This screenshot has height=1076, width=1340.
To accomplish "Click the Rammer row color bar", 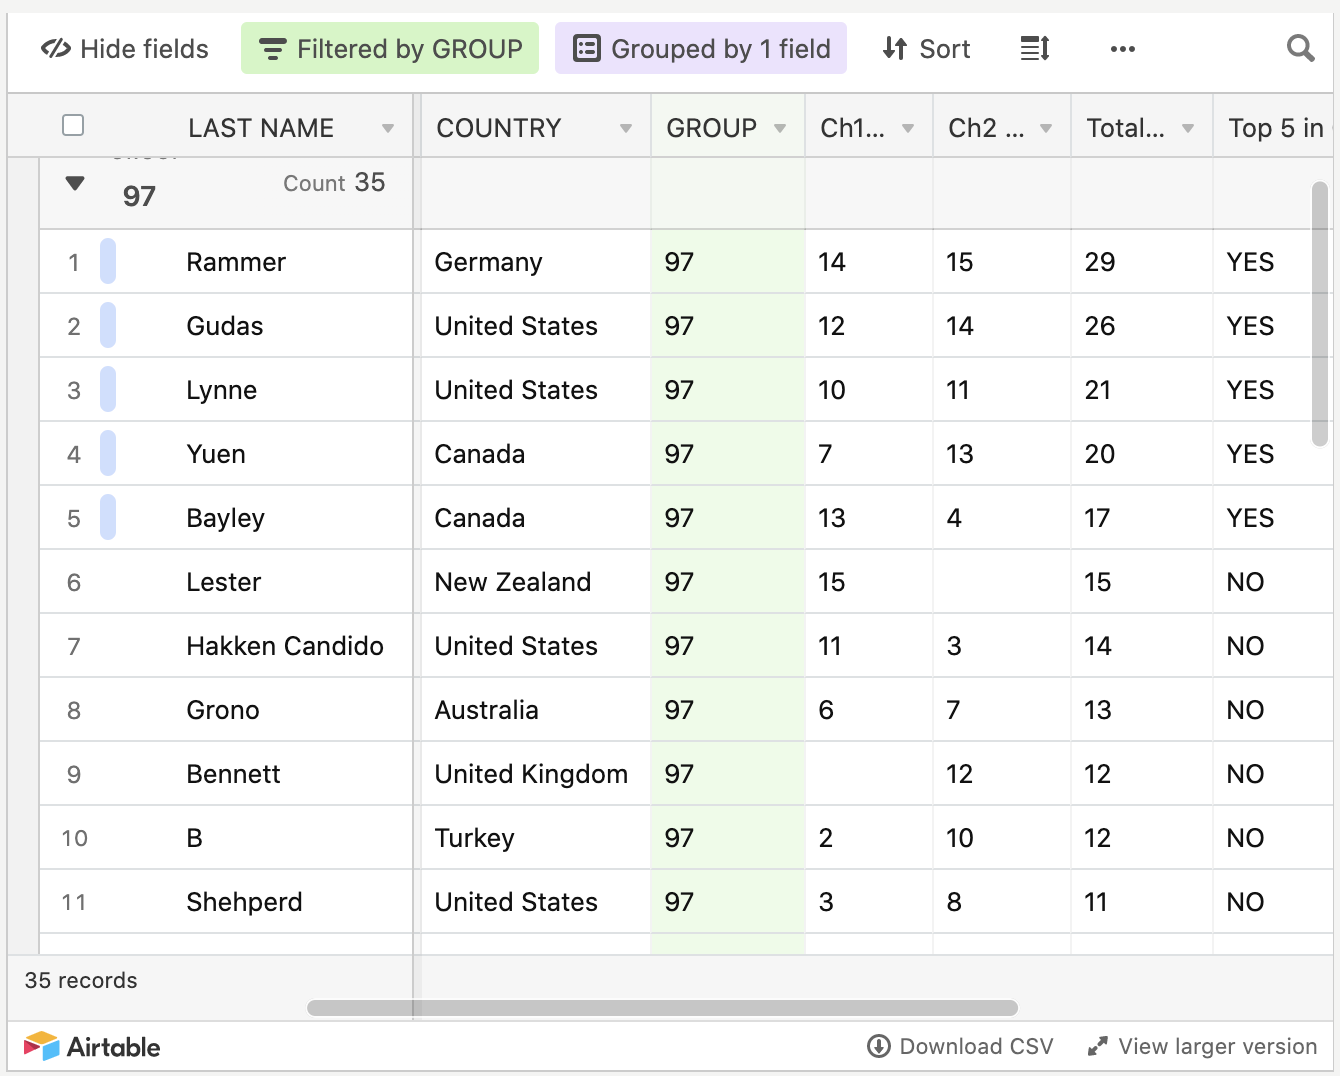I will [108, 262].
